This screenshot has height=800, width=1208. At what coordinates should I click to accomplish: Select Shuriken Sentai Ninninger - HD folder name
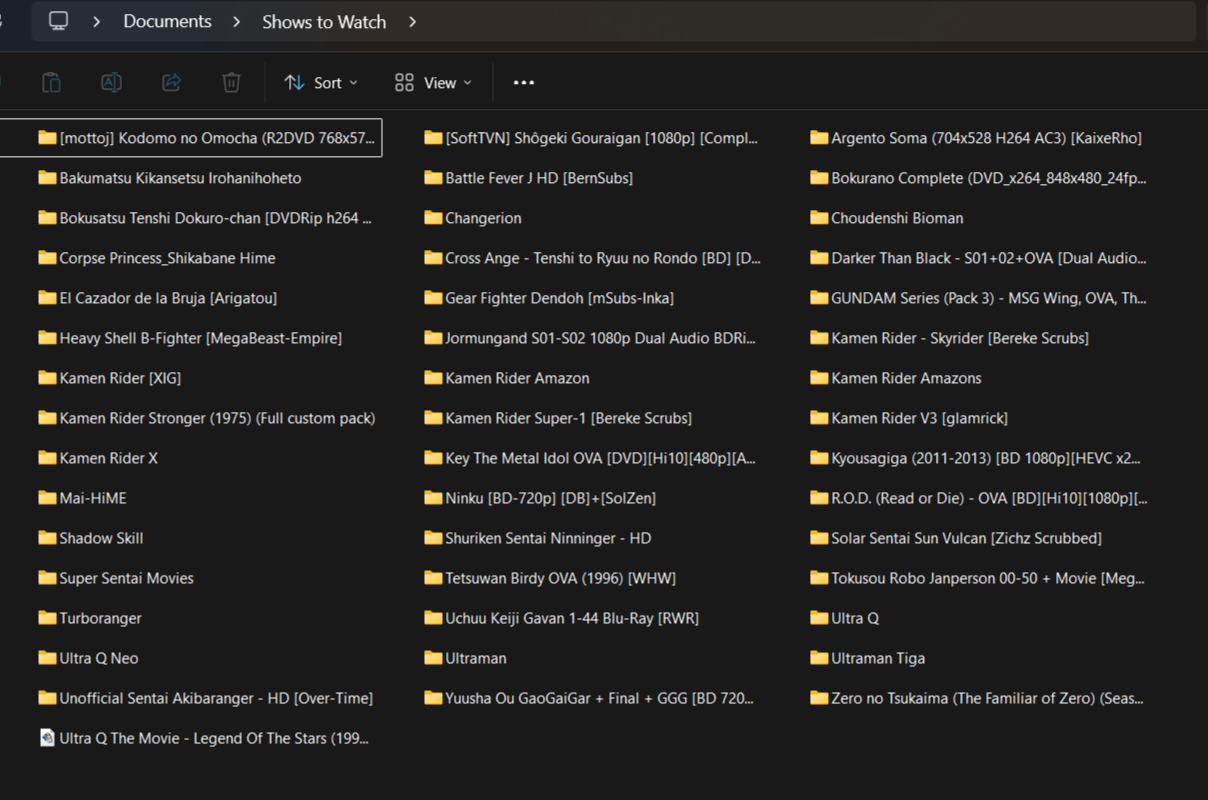click(x=548, y=538)
